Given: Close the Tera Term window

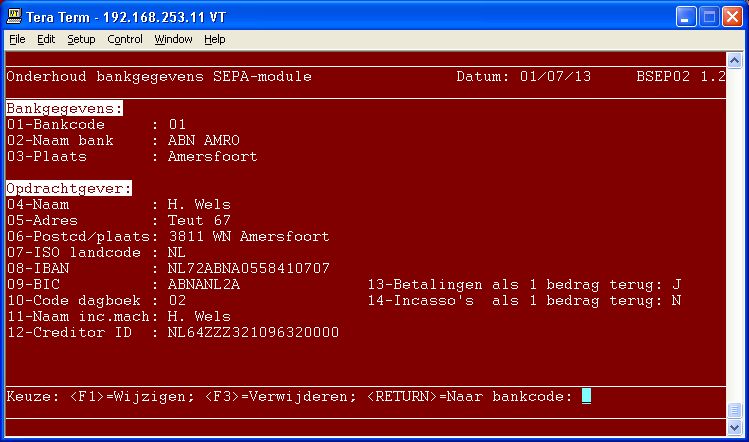Looking at the screenshot, I should click(x=731, y=16).
